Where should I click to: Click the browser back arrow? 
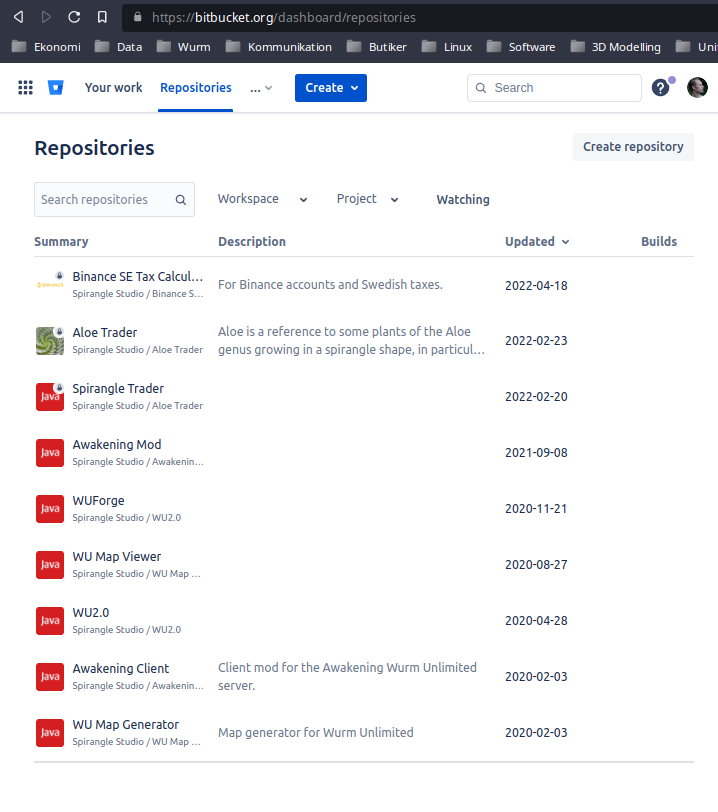(x=19, y=17)
